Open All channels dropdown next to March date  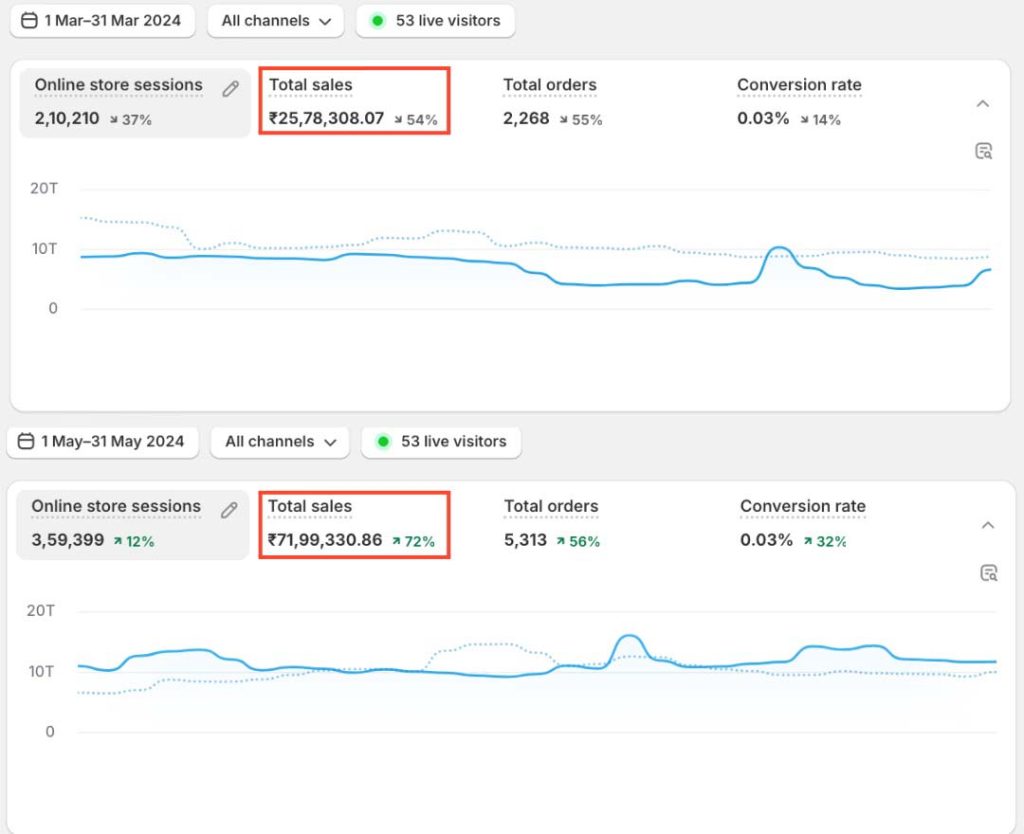[275, 21]
